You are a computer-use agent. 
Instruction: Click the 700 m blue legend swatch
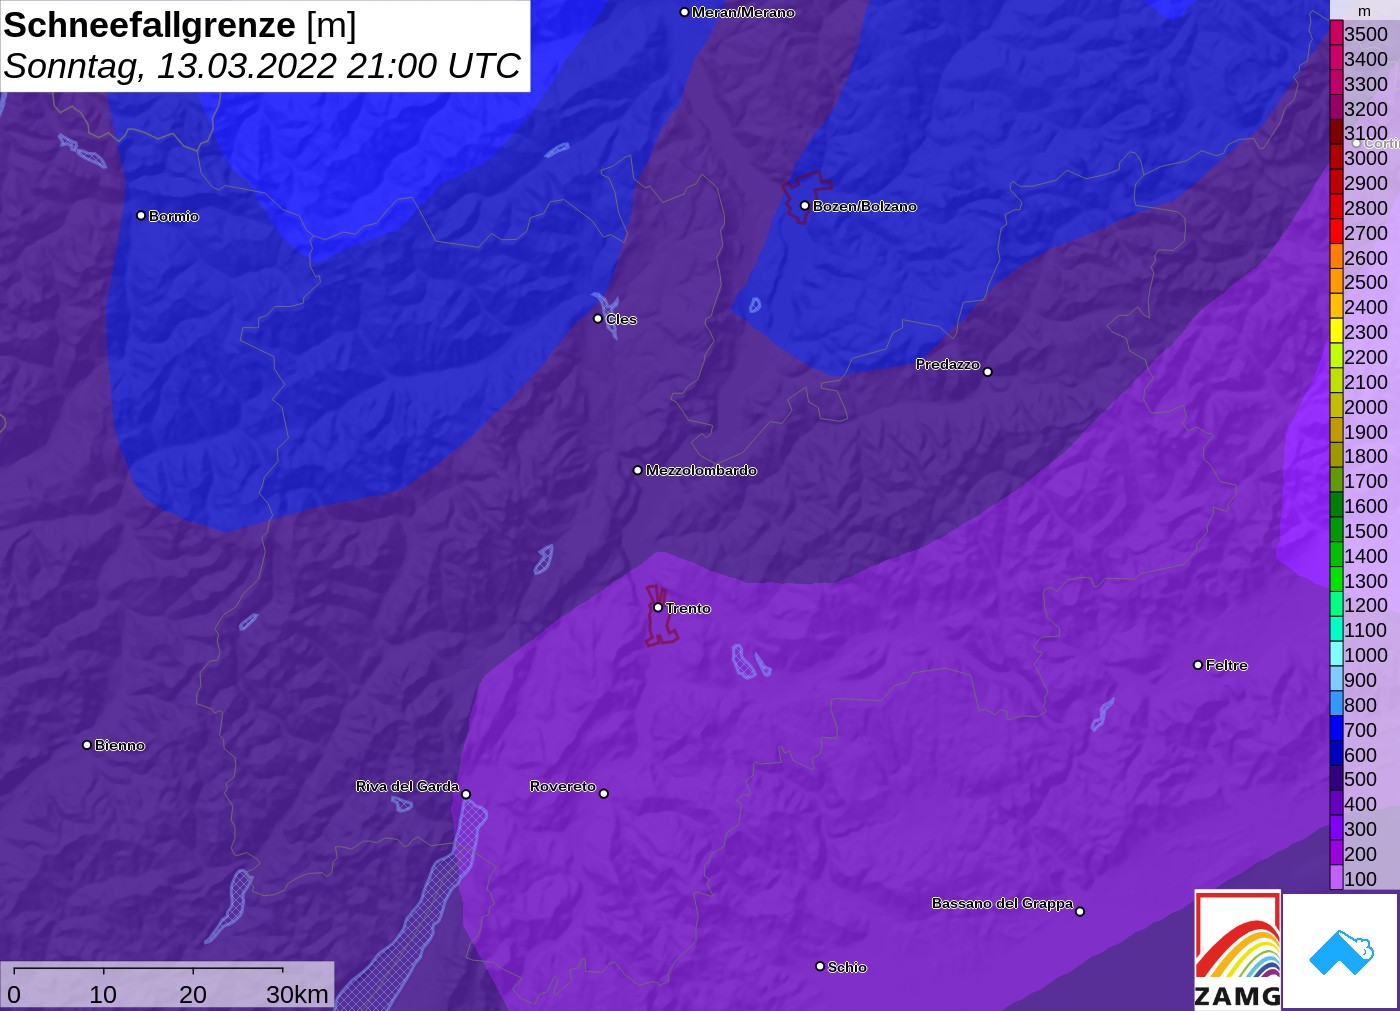(x=1336, y=729)
